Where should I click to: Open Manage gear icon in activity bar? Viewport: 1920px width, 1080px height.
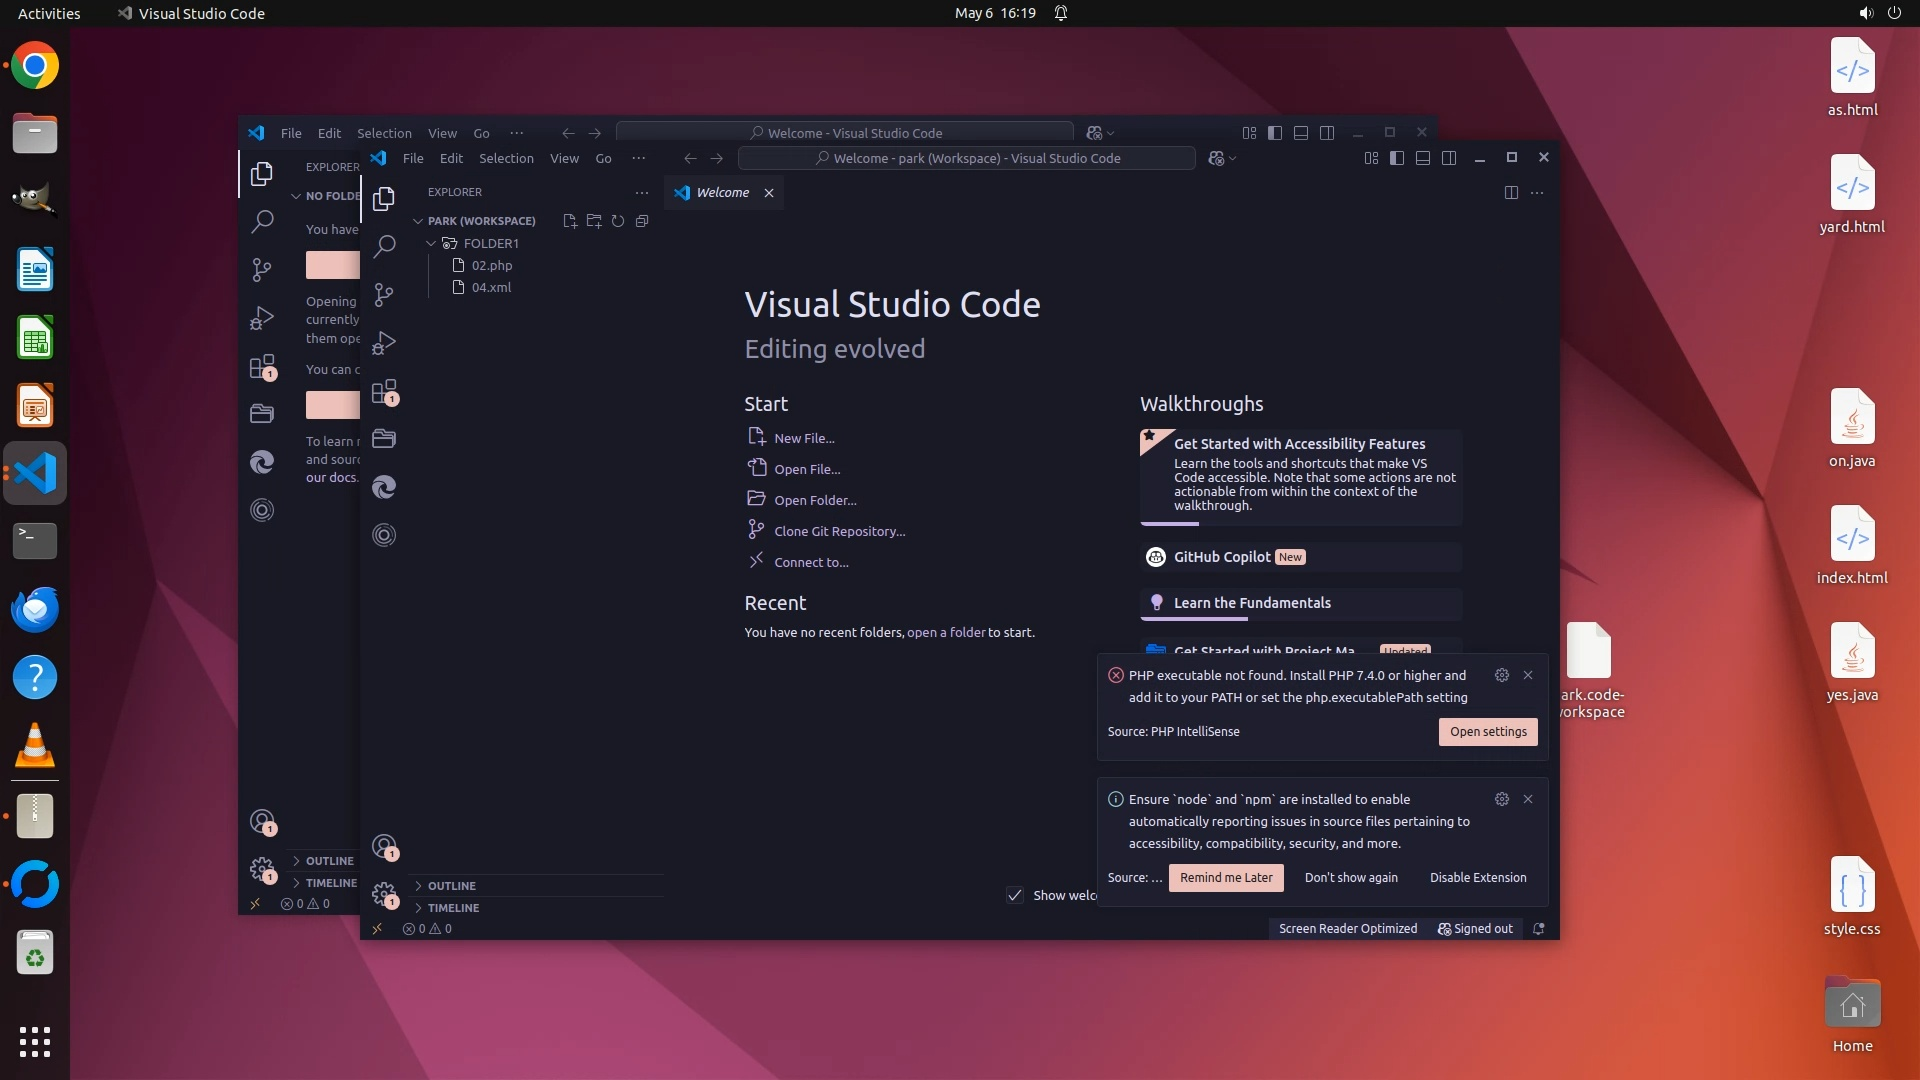pyautogui.click(x=384, y=894)
